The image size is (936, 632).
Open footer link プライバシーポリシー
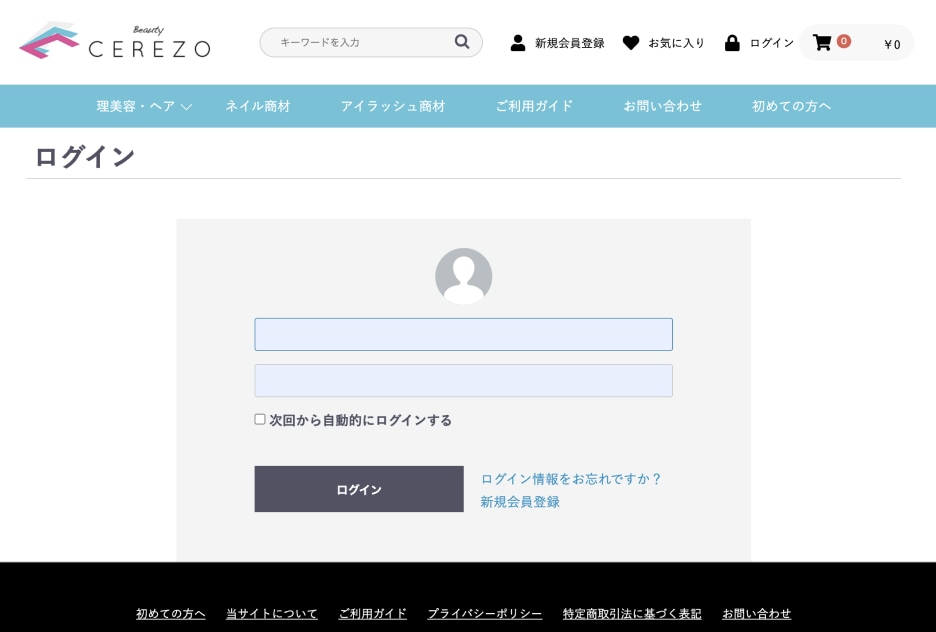(x=485, y=613)
